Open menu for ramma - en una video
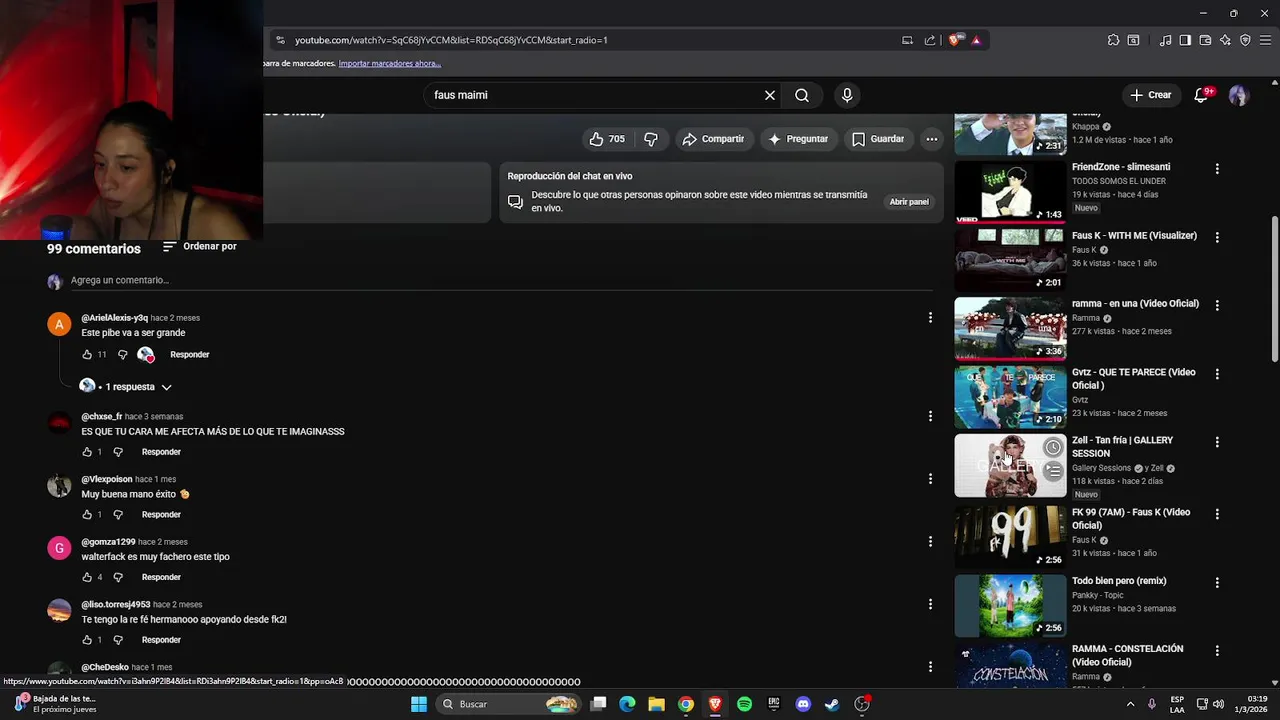This screenshot has height=720, width=1280. (1217, 305)
